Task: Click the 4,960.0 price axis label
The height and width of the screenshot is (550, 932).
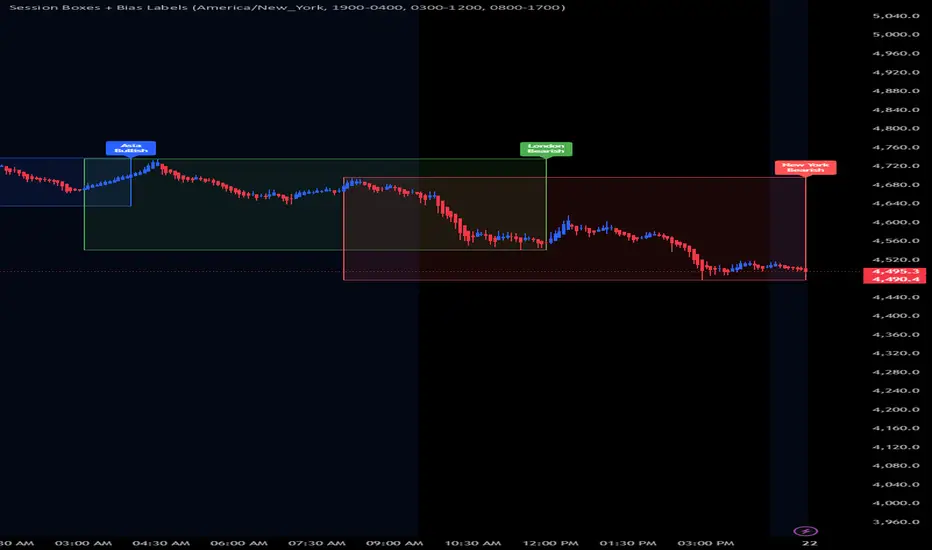Action: pyautogui.click(x=896, y=54)
